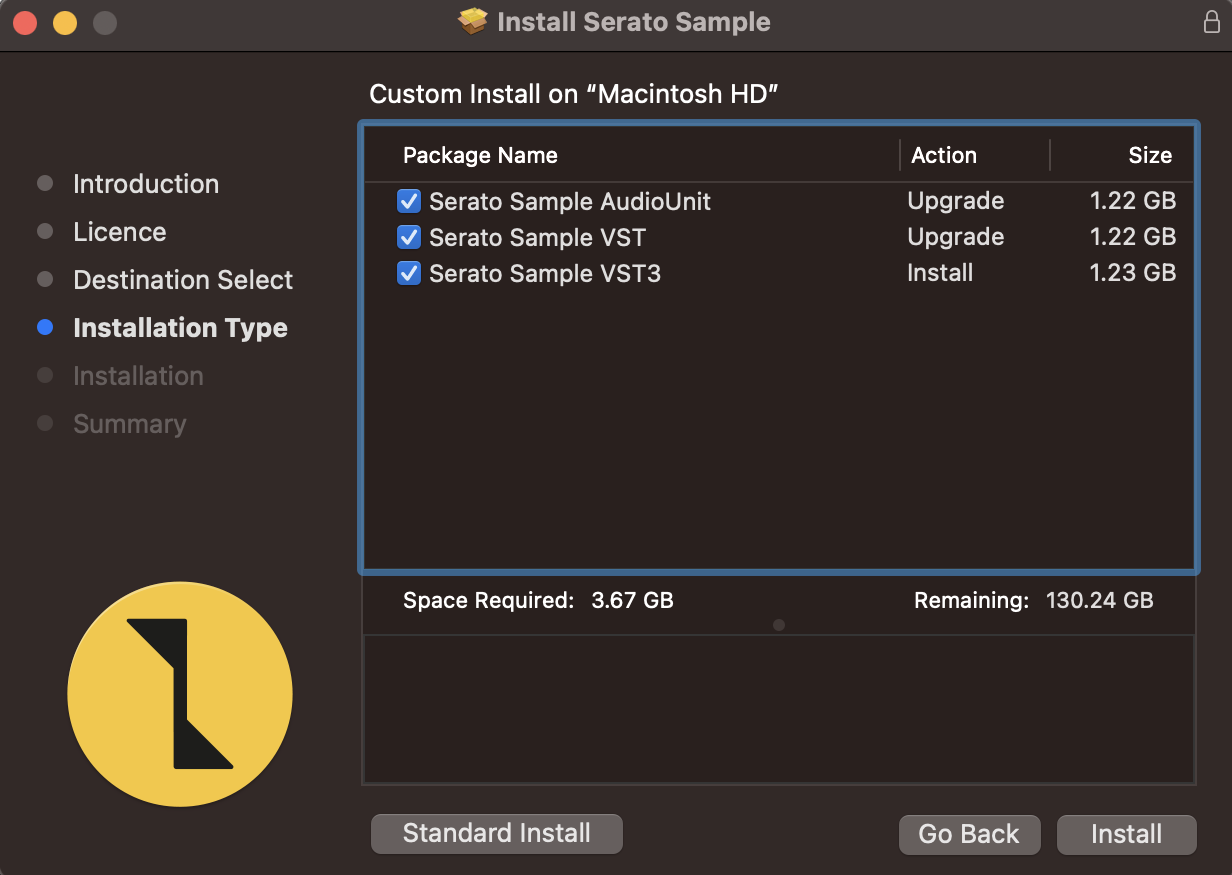1232x875 pixels.
Task: Click the Custom Install on Macintosh HD heading
Action: (574, 94)
